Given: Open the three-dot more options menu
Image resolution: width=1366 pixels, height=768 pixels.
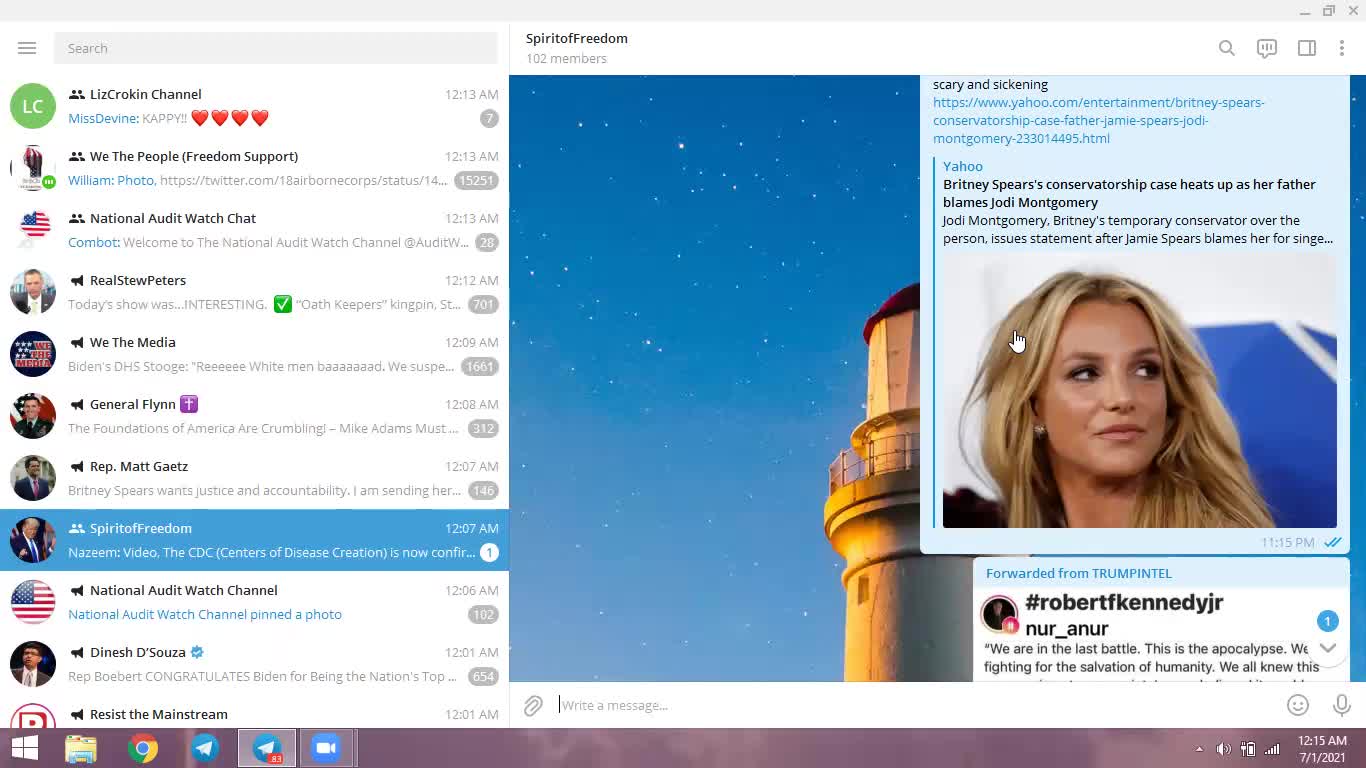Looking at the screenshot, I should 1342,48.
